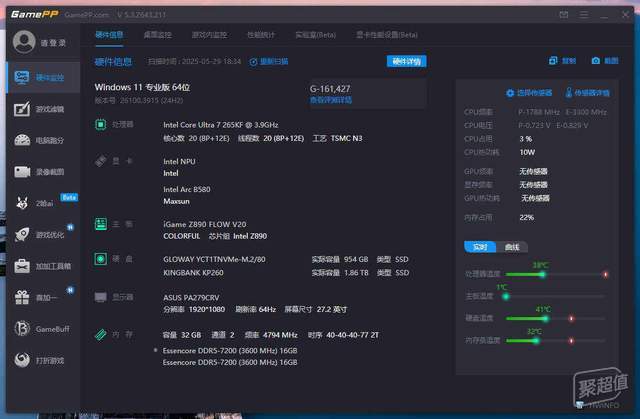
Task: Click the green memory stick icon
Action: [101, 335]
